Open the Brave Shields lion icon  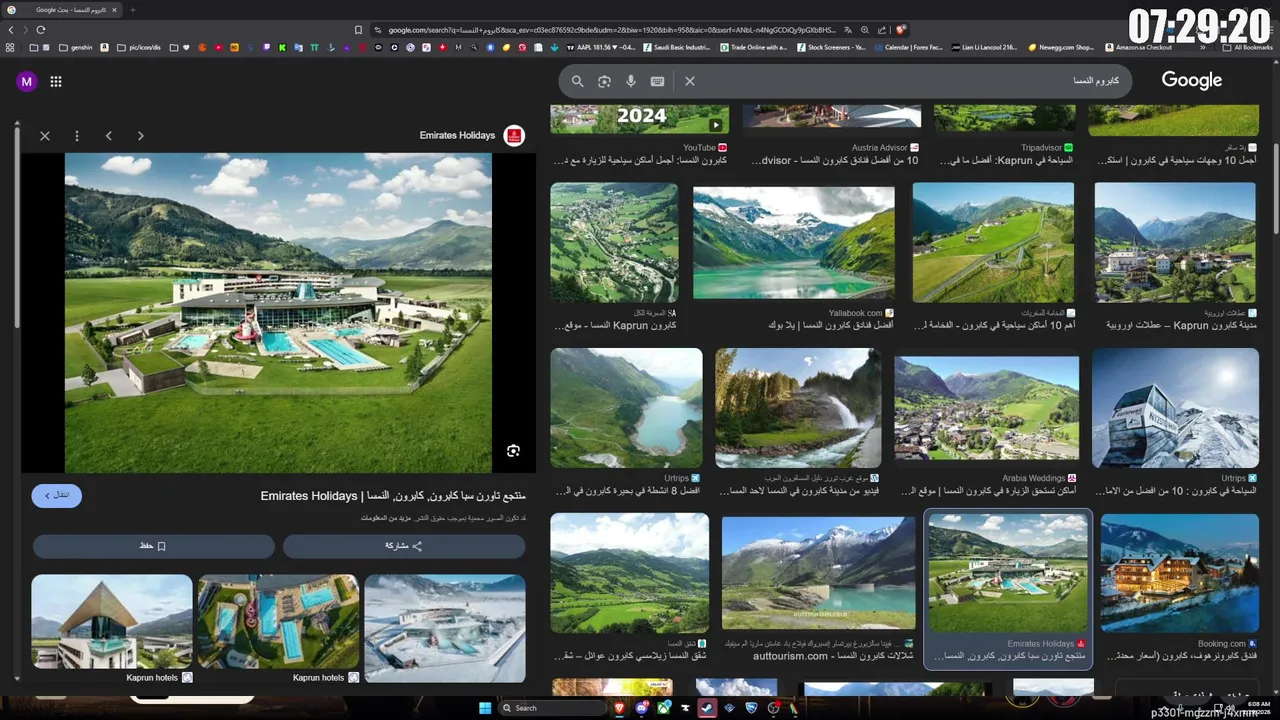coord(901,30)
